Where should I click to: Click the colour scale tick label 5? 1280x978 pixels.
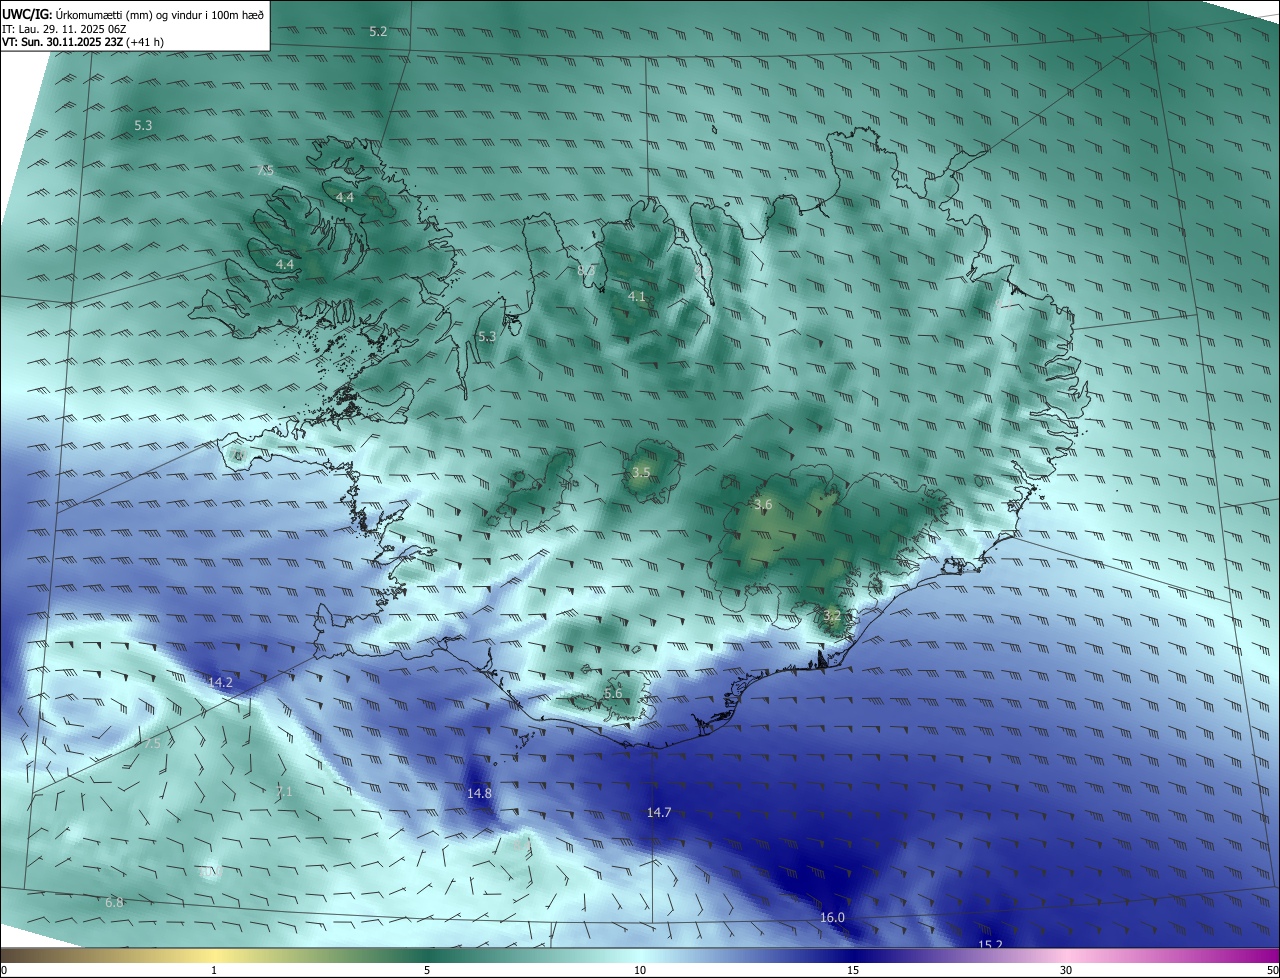click(x=427, y=970)
